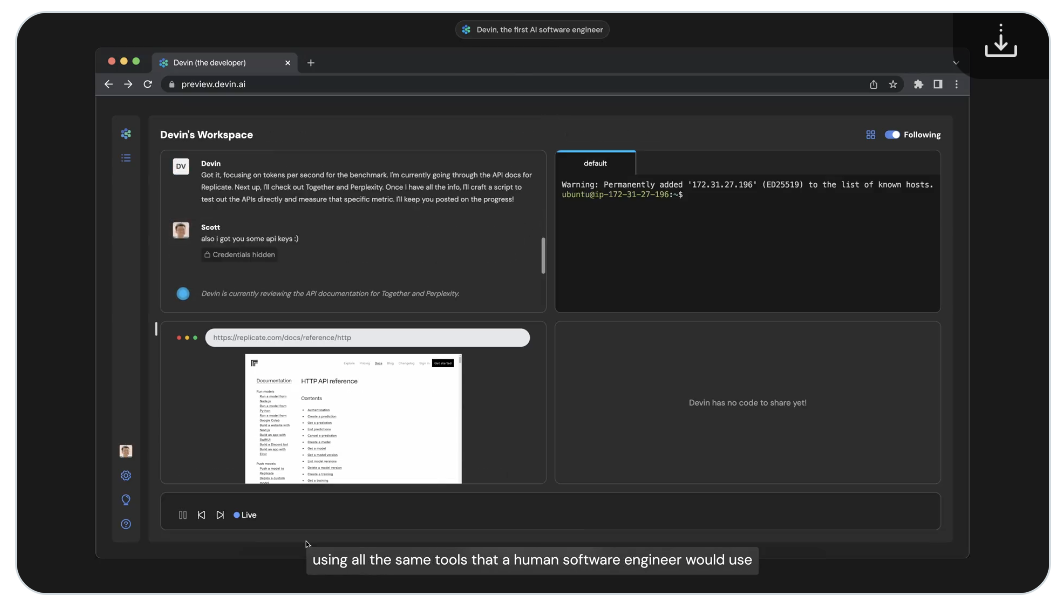Close the Devin (the developer) tab

[287, 63]
